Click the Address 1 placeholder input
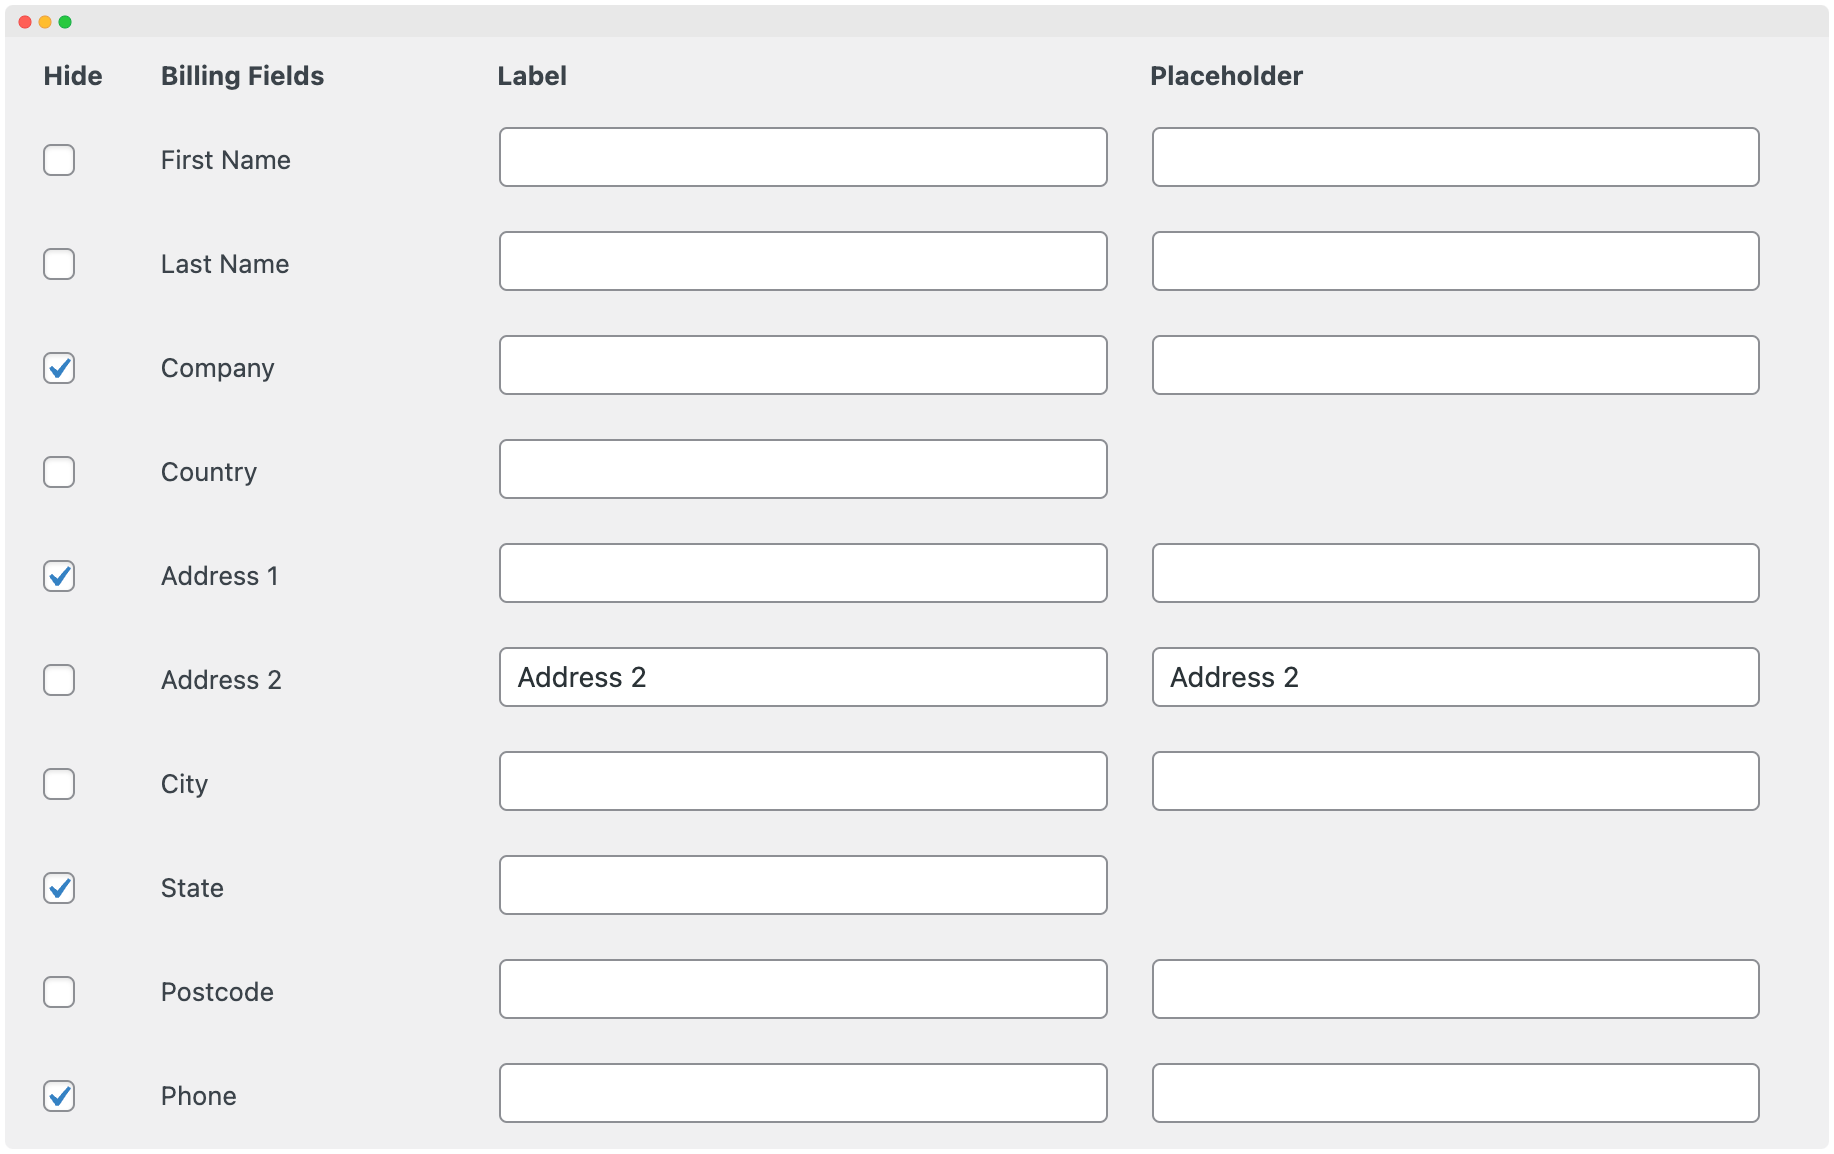 [1455, 573]
